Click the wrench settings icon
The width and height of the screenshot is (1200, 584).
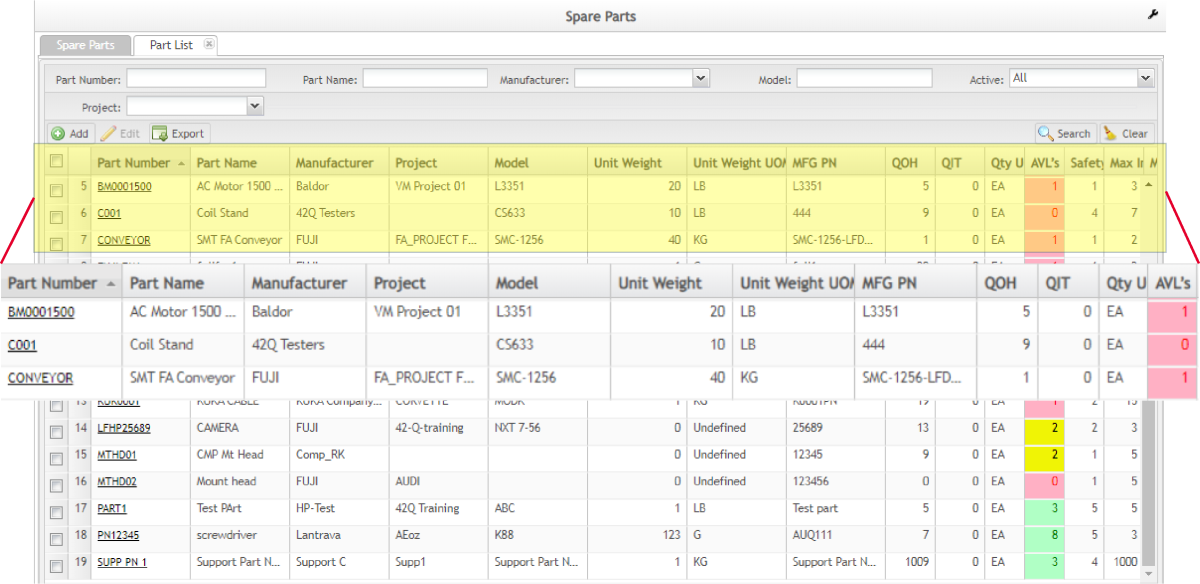point(1153,15)
